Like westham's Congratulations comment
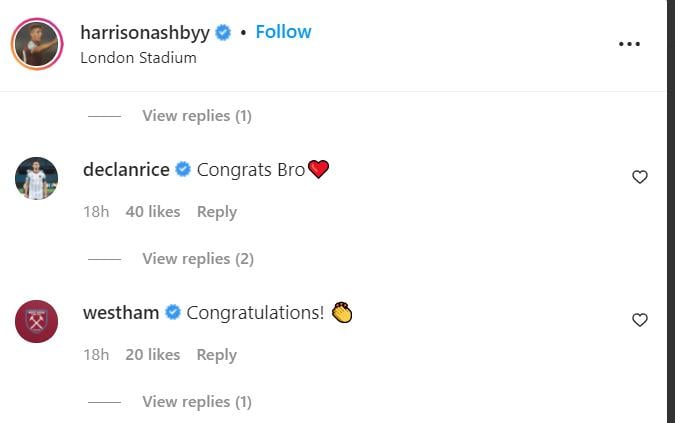Viewport: 675px width, 423px height. click(640, 320)
